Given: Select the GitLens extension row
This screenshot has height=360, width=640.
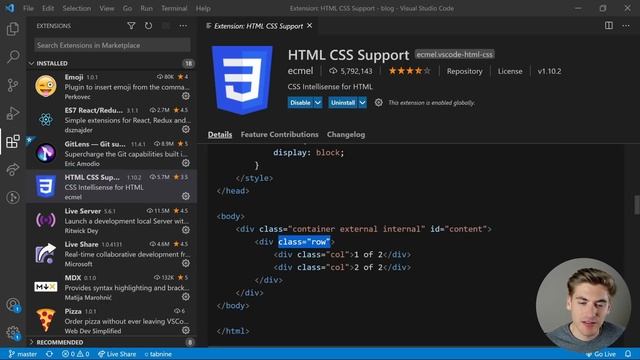Looking at the screenshot, I should [112, 153].
